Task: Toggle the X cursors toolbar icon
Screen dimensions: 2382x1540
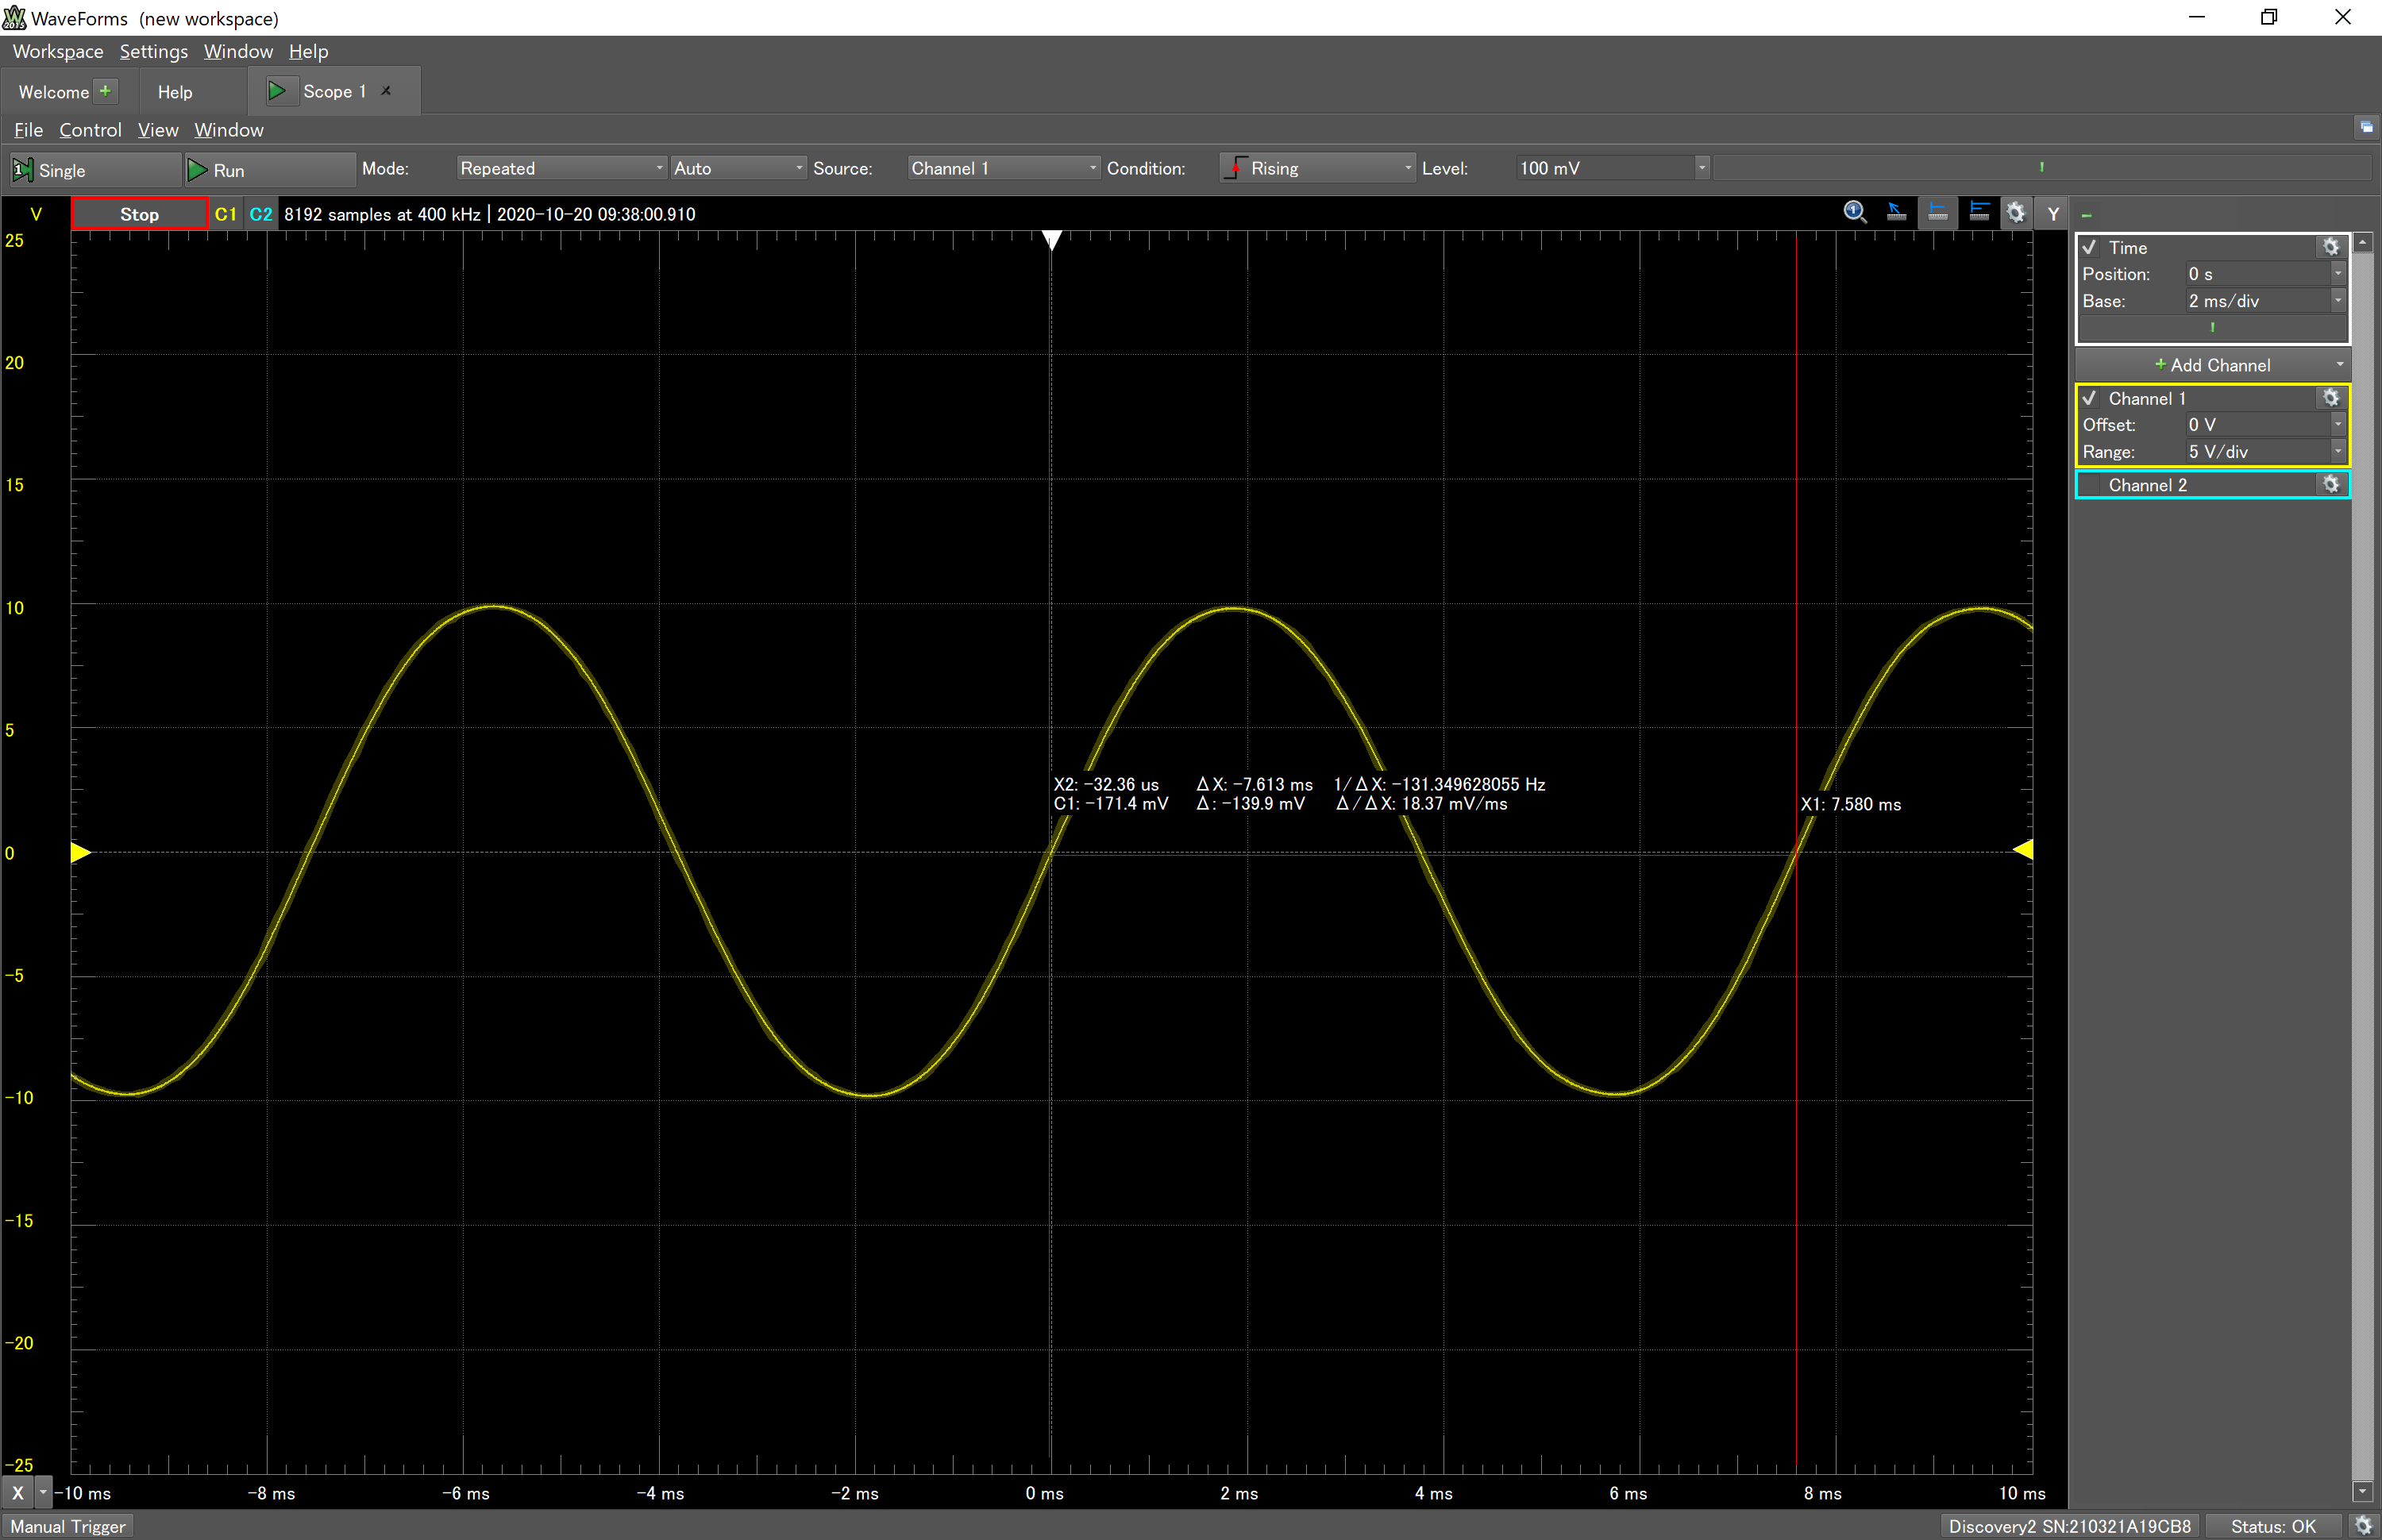Action: (1937, 213)
